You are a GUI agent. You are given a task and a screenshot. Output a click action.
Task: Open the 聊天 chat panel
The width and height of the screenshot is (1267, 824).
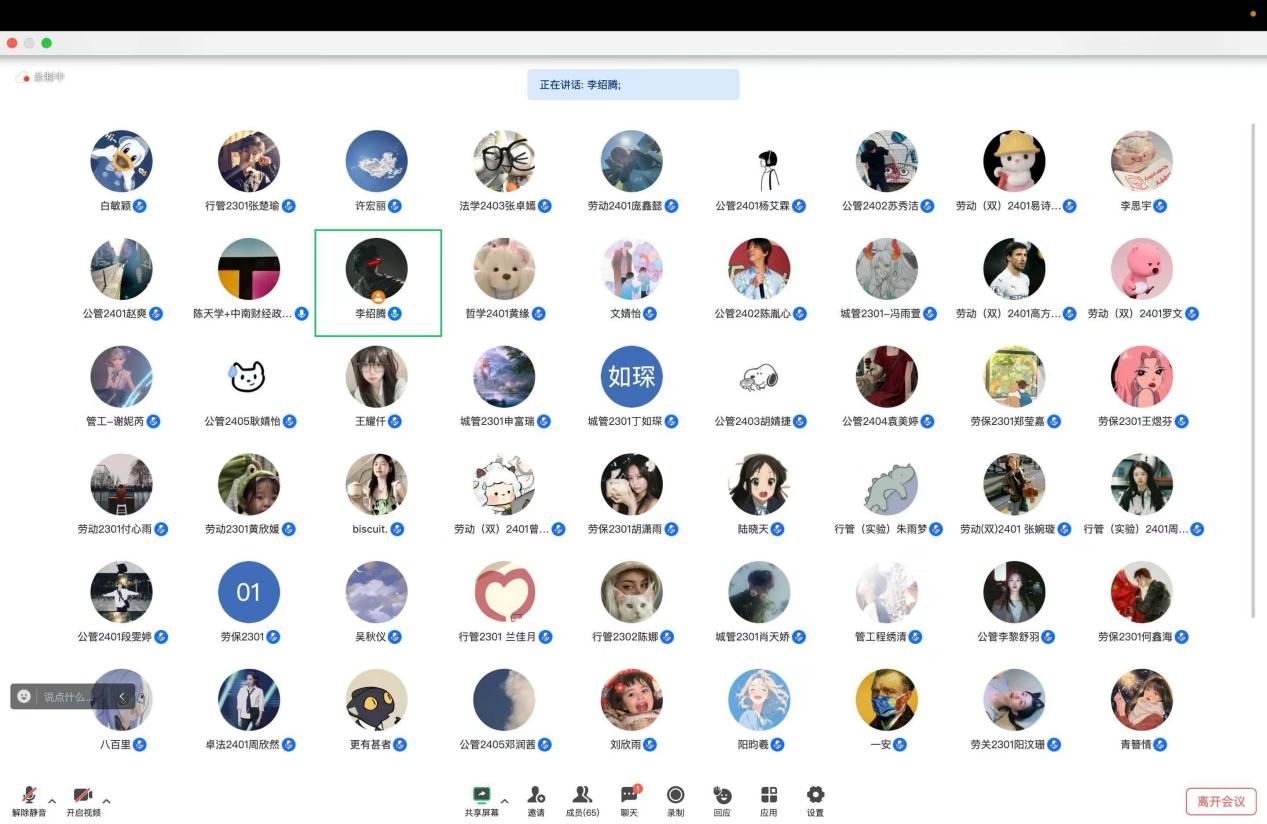coord(628,796)
